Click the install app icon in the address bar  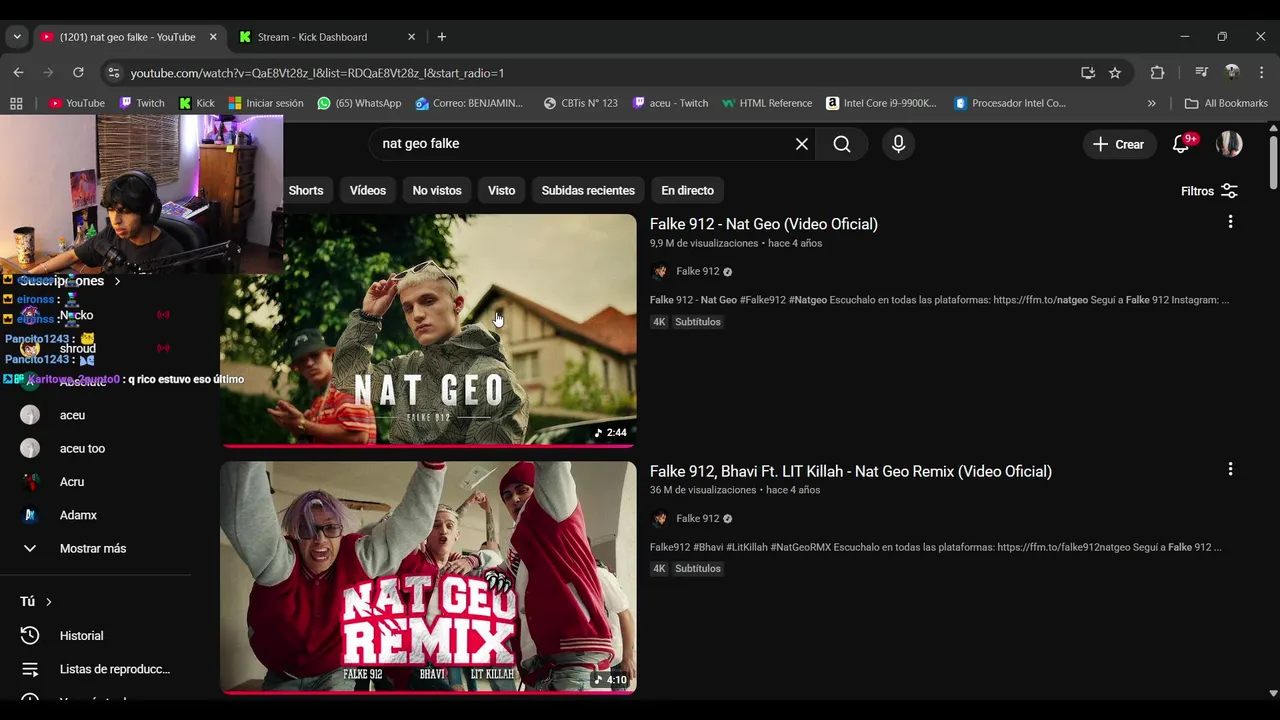click(x=1088, y=73)
